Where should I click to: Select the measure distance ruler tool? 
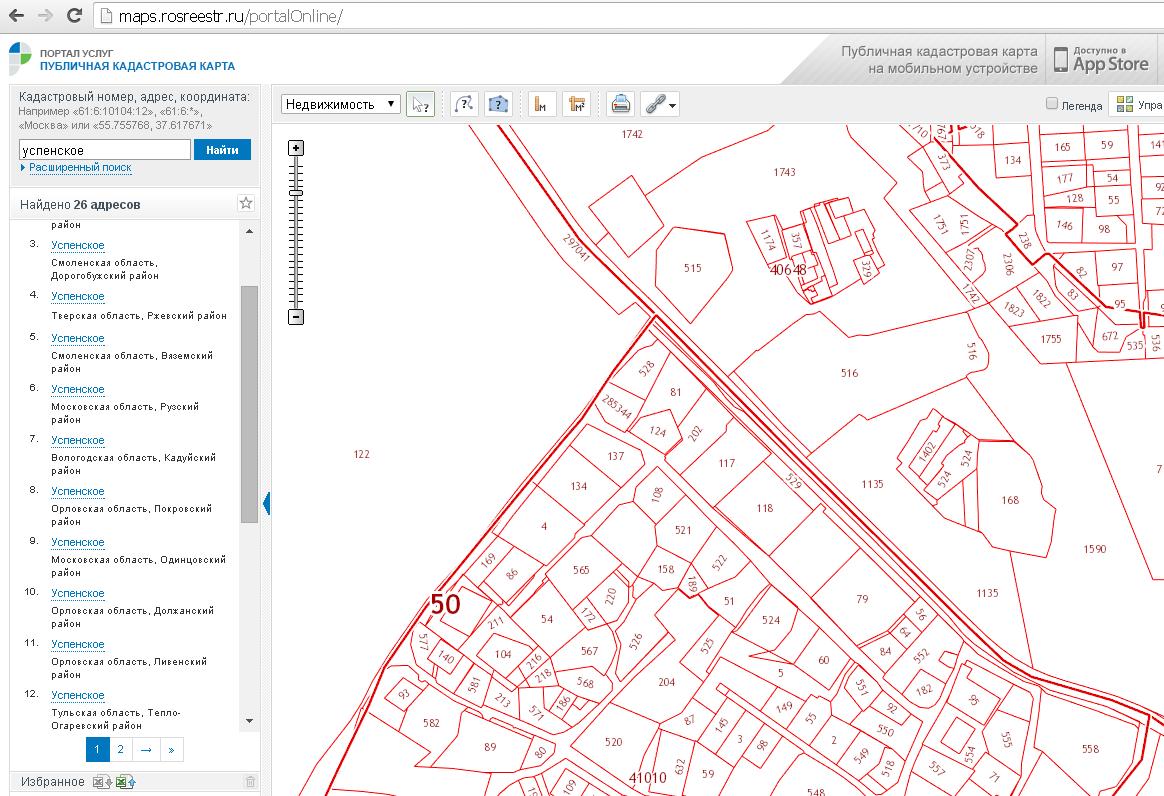542,104
